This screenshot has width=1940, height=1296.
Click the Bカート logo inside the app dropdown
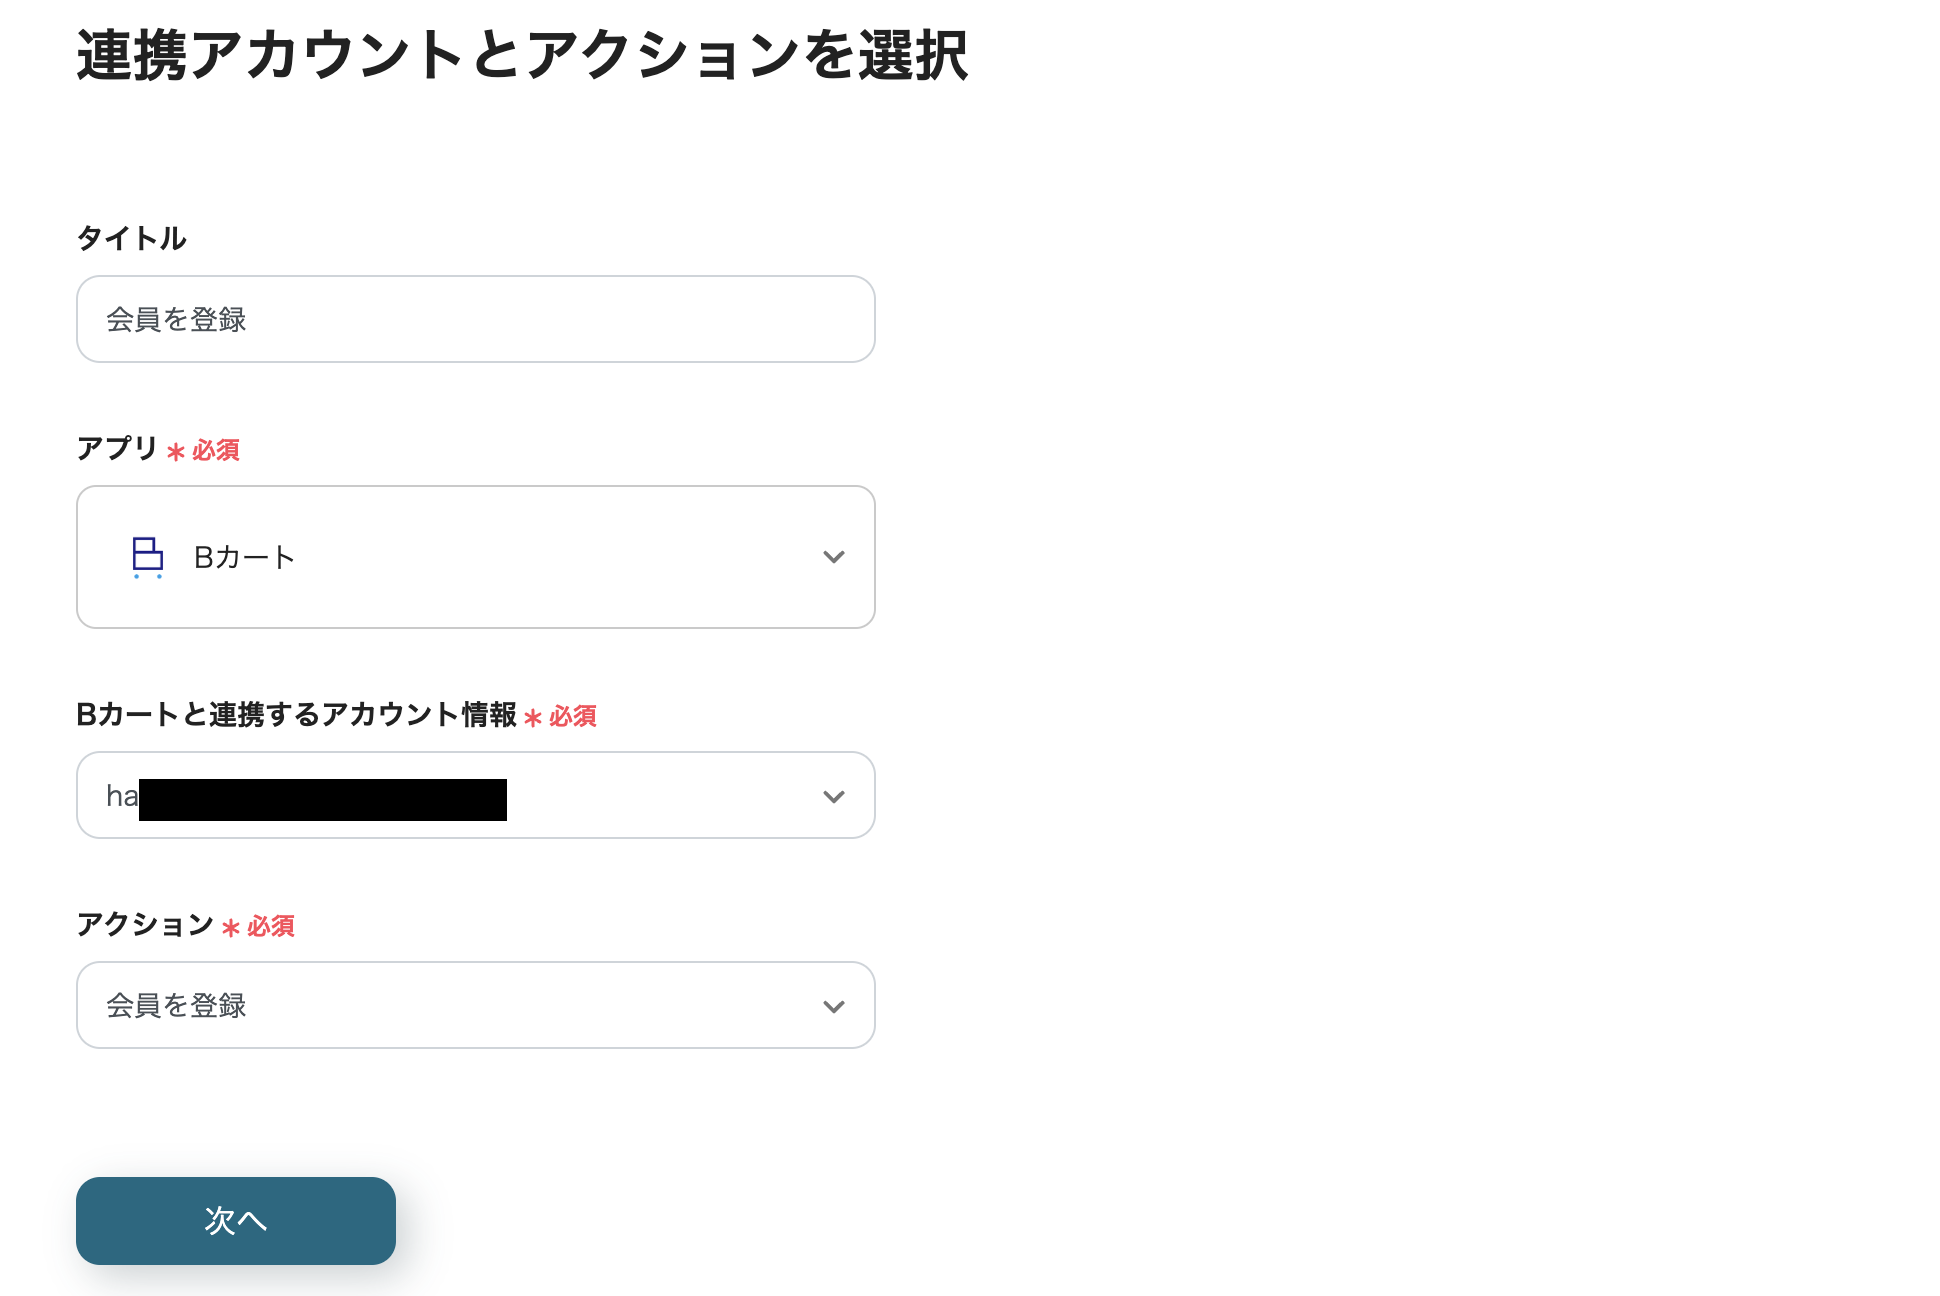point(146,557)
